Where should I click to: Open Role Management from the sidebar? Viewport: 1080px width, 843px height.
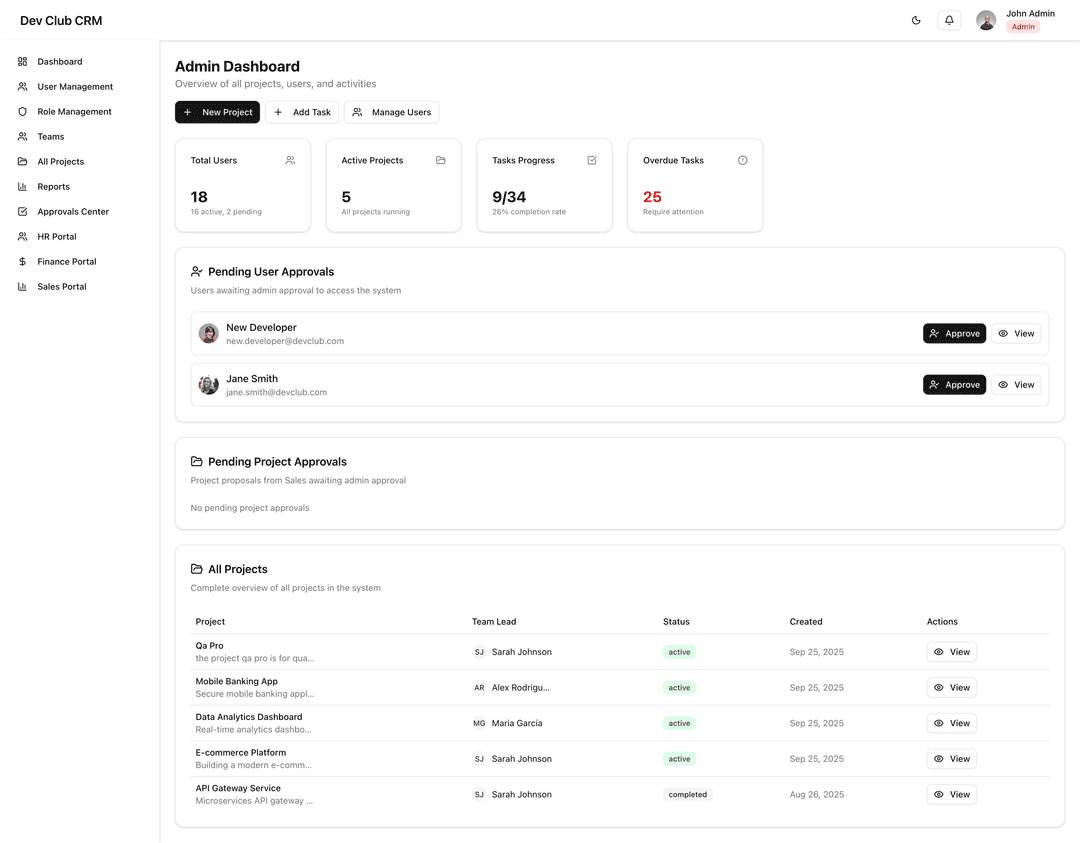click(x=74, y=112)
